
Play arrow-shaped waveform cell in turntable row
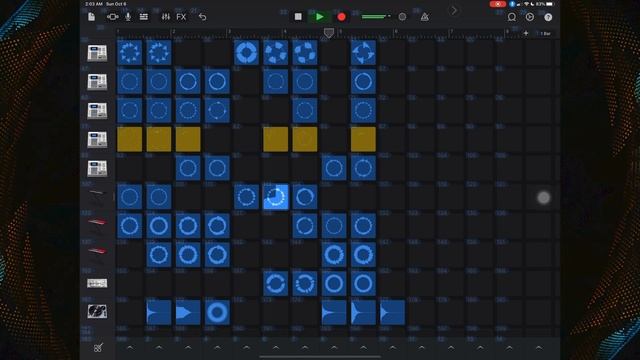click(188, 313)
